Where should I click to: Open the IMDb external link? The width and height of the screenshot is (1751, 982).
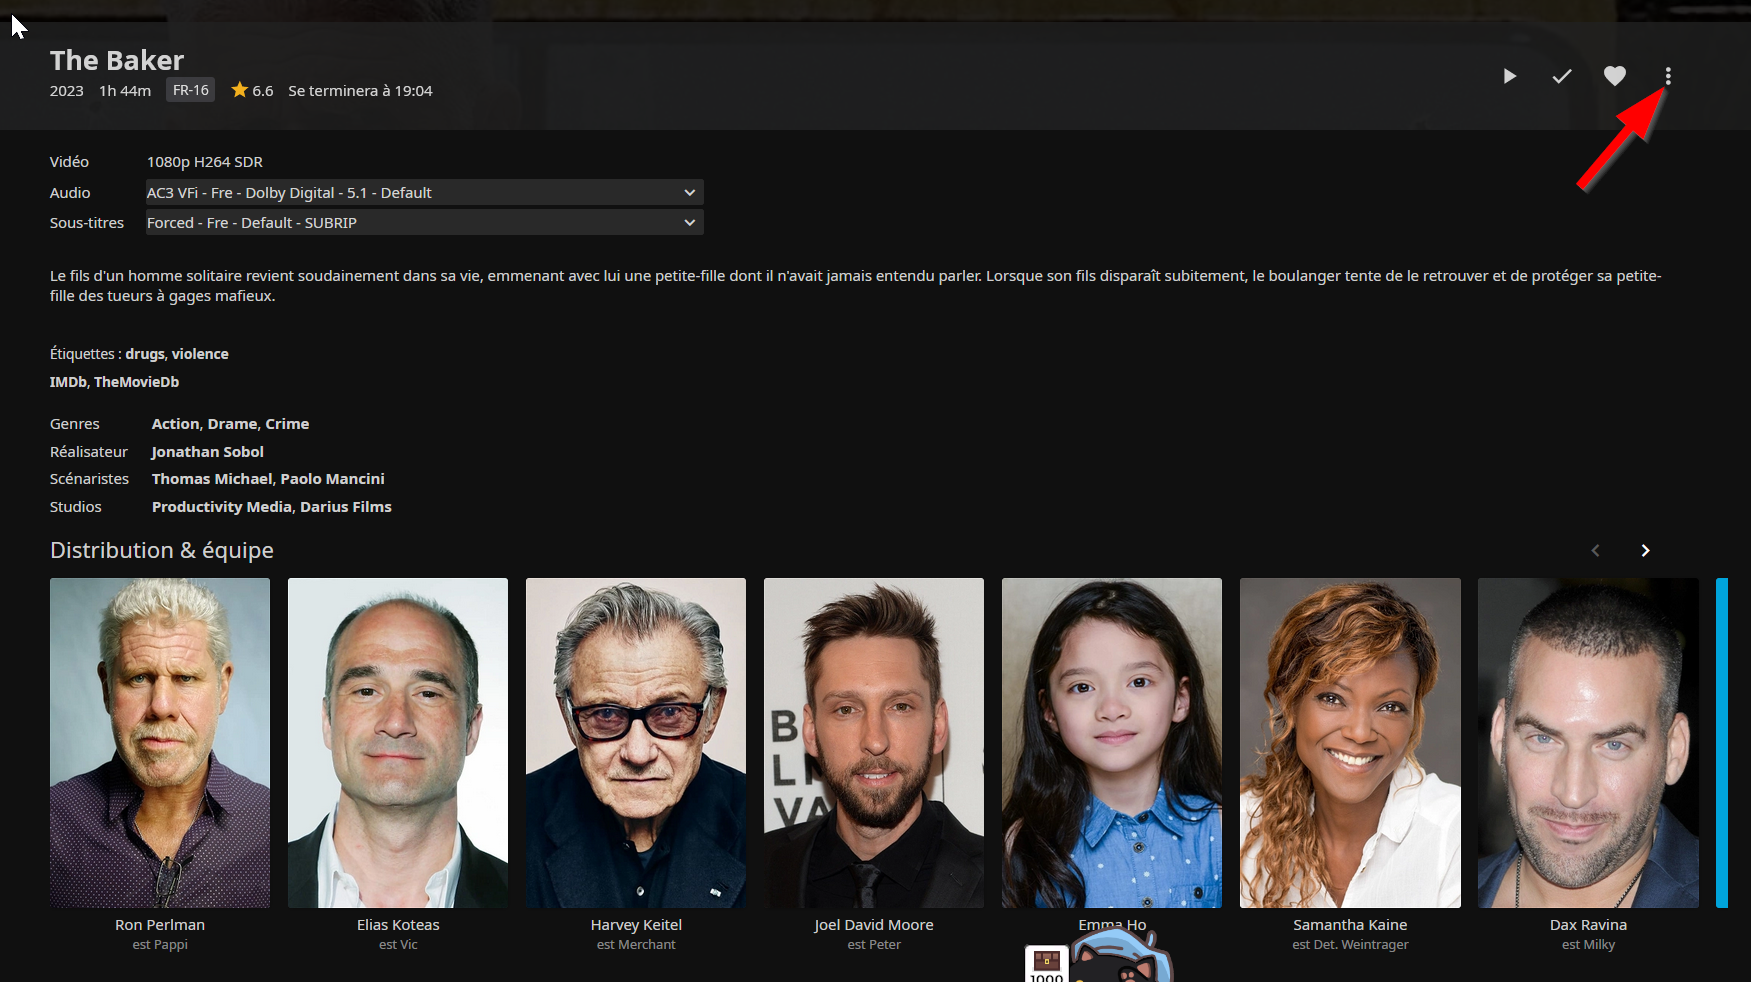pyautogui.click(x=68, y=382)
